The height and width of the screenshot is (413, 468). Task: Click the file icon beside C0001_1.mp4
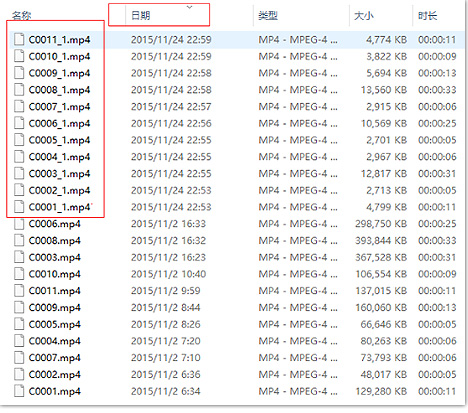[x=19, y=207]
